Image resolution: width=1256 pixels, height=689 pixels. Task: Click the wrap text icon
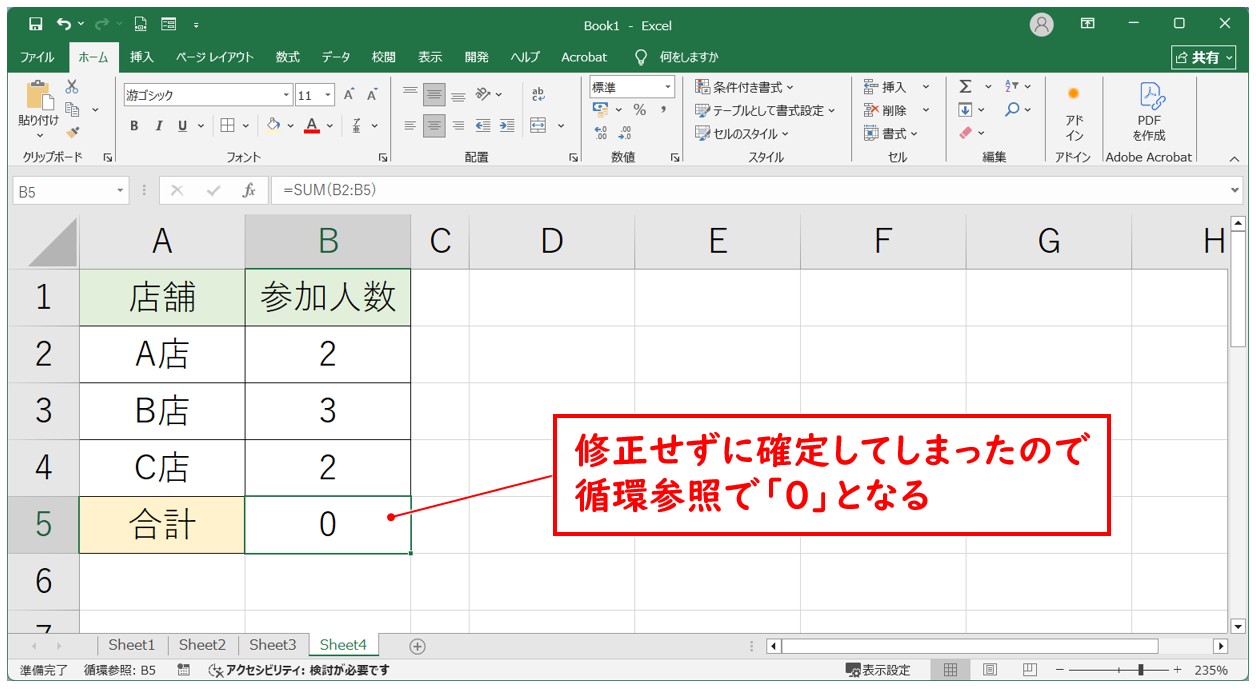(x=538, y=94)
